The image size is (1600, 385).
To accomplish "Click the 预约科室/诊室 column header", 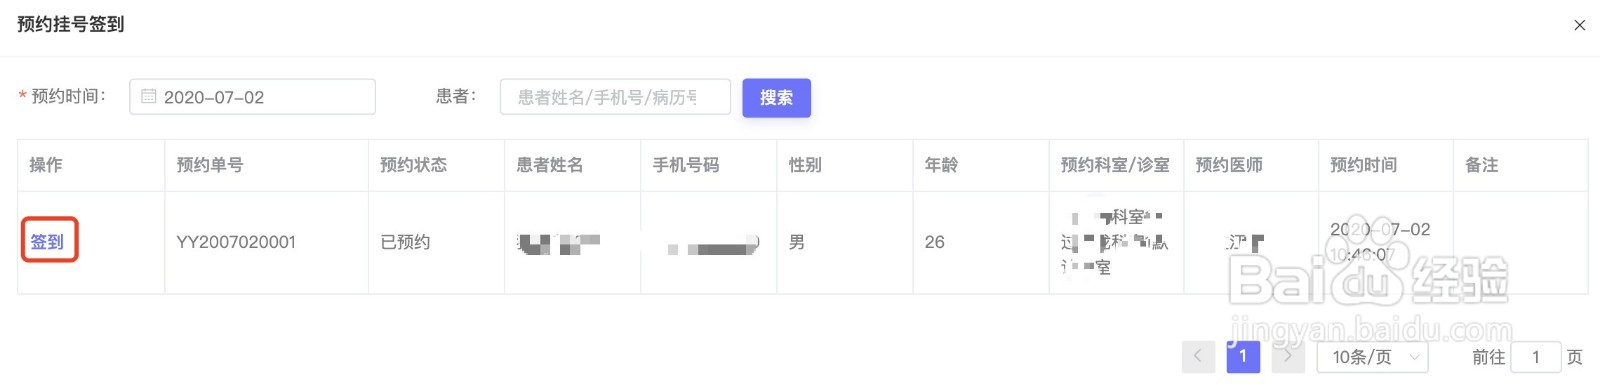I will 1115,165.
